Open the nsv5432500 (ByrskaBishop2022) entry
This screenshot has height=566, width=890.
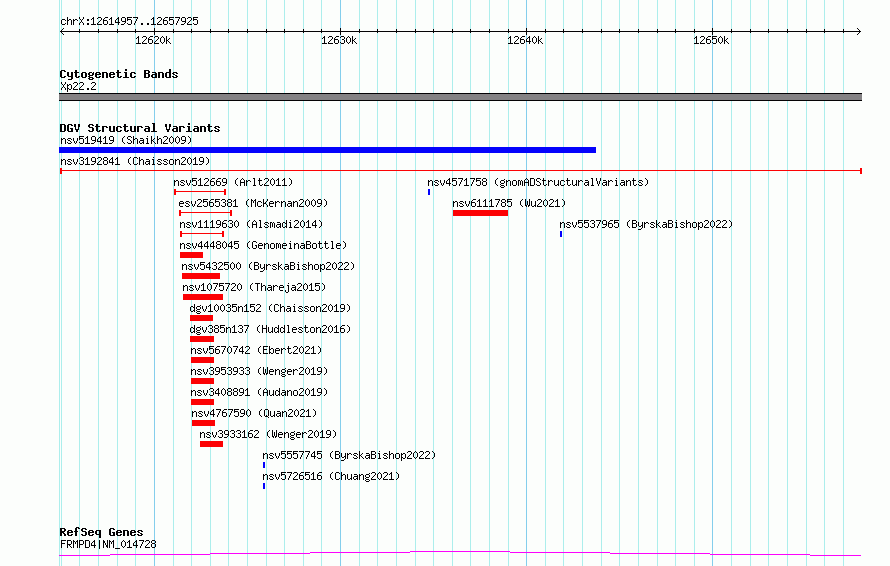(x=268, y=266)
